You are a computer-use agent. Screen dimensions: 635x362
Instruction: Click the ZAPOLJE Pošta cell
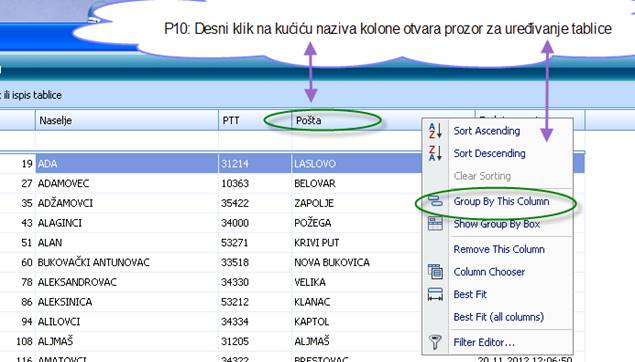356,203
